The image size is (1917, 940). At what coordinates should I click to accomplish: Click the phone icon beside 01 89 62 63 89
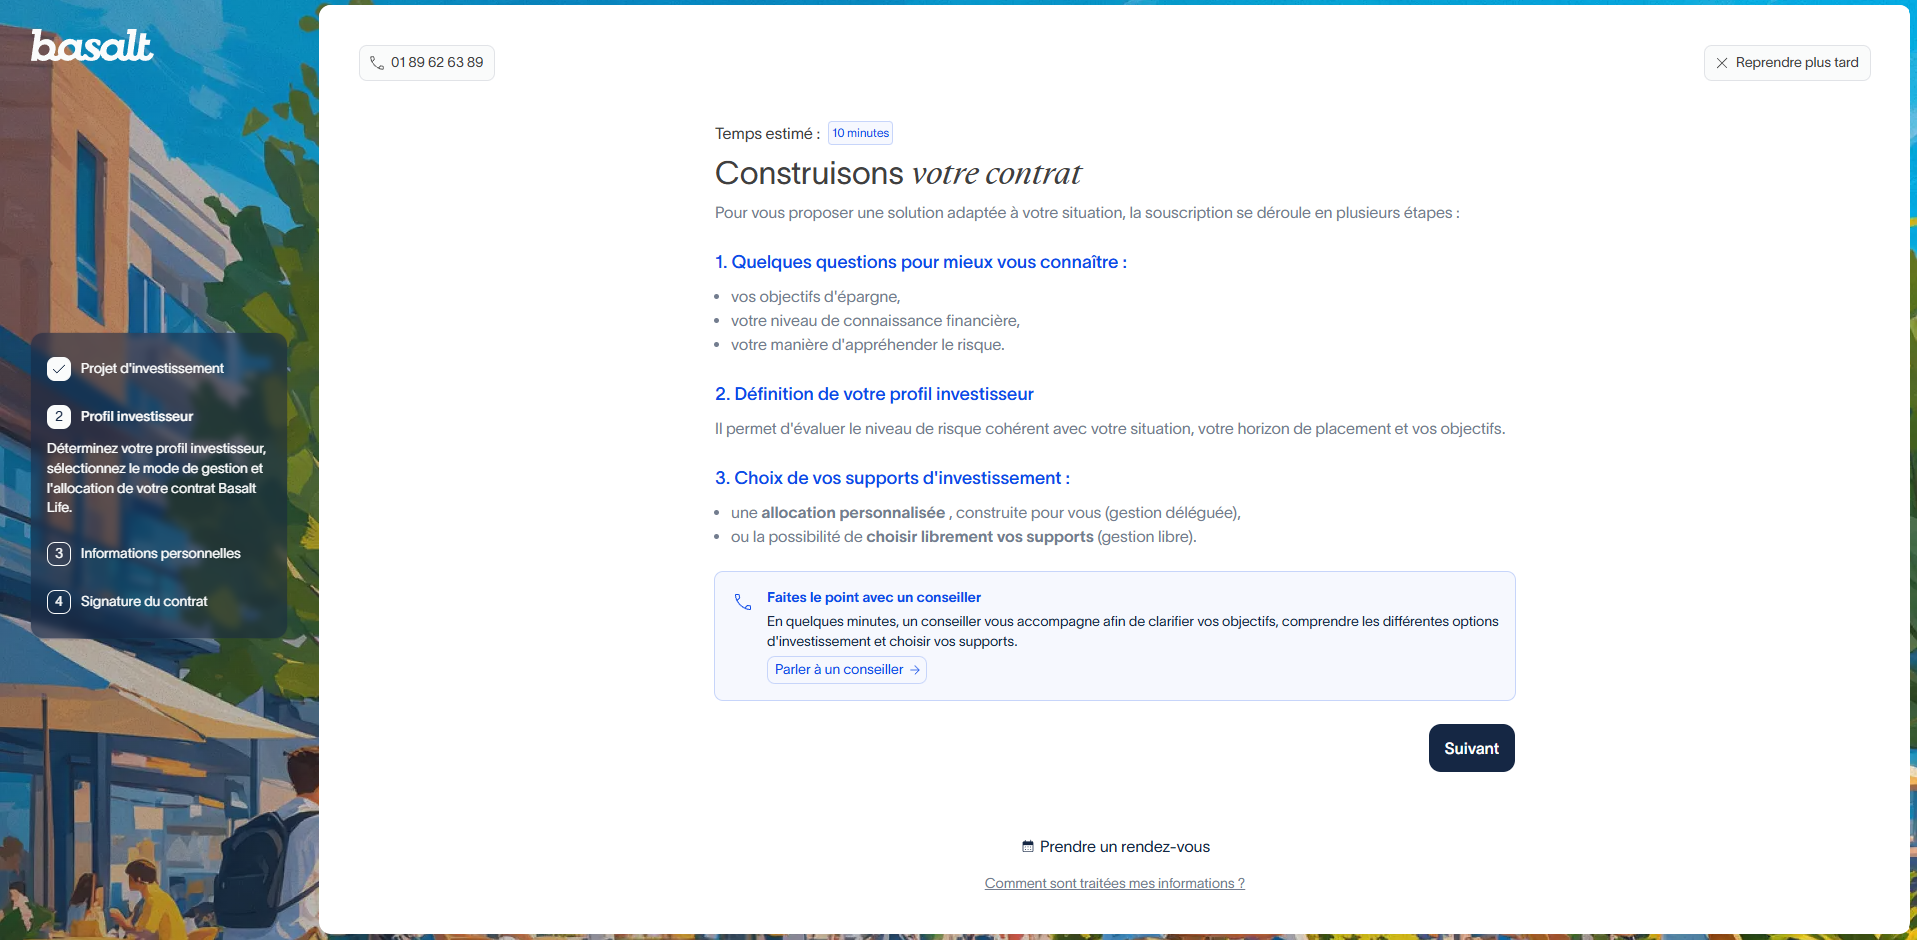point(377,63)
